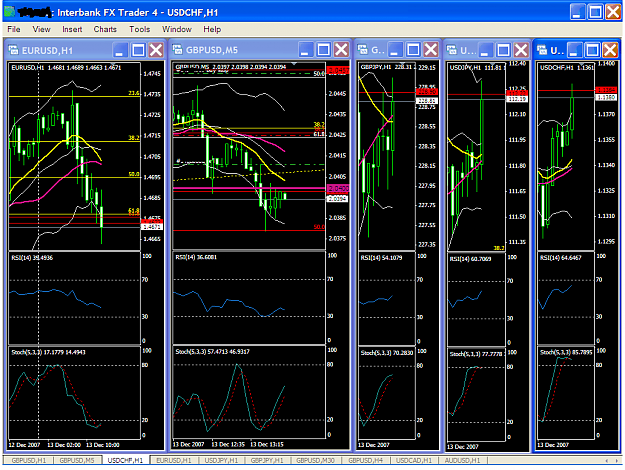Open the Window menu
Image resolution: width=625 pixels, height=470 pixels.
[177, 29]
